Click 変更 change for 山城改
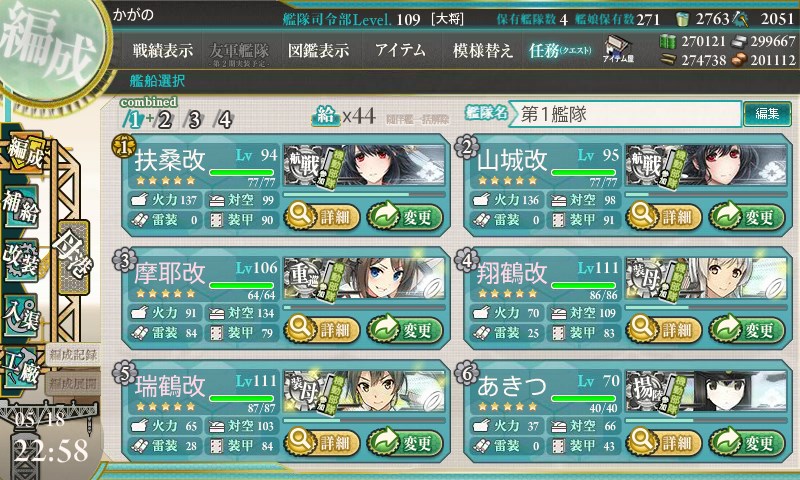Screen dimensions: 800x480 pyautogui.click(x=746, y=217)
